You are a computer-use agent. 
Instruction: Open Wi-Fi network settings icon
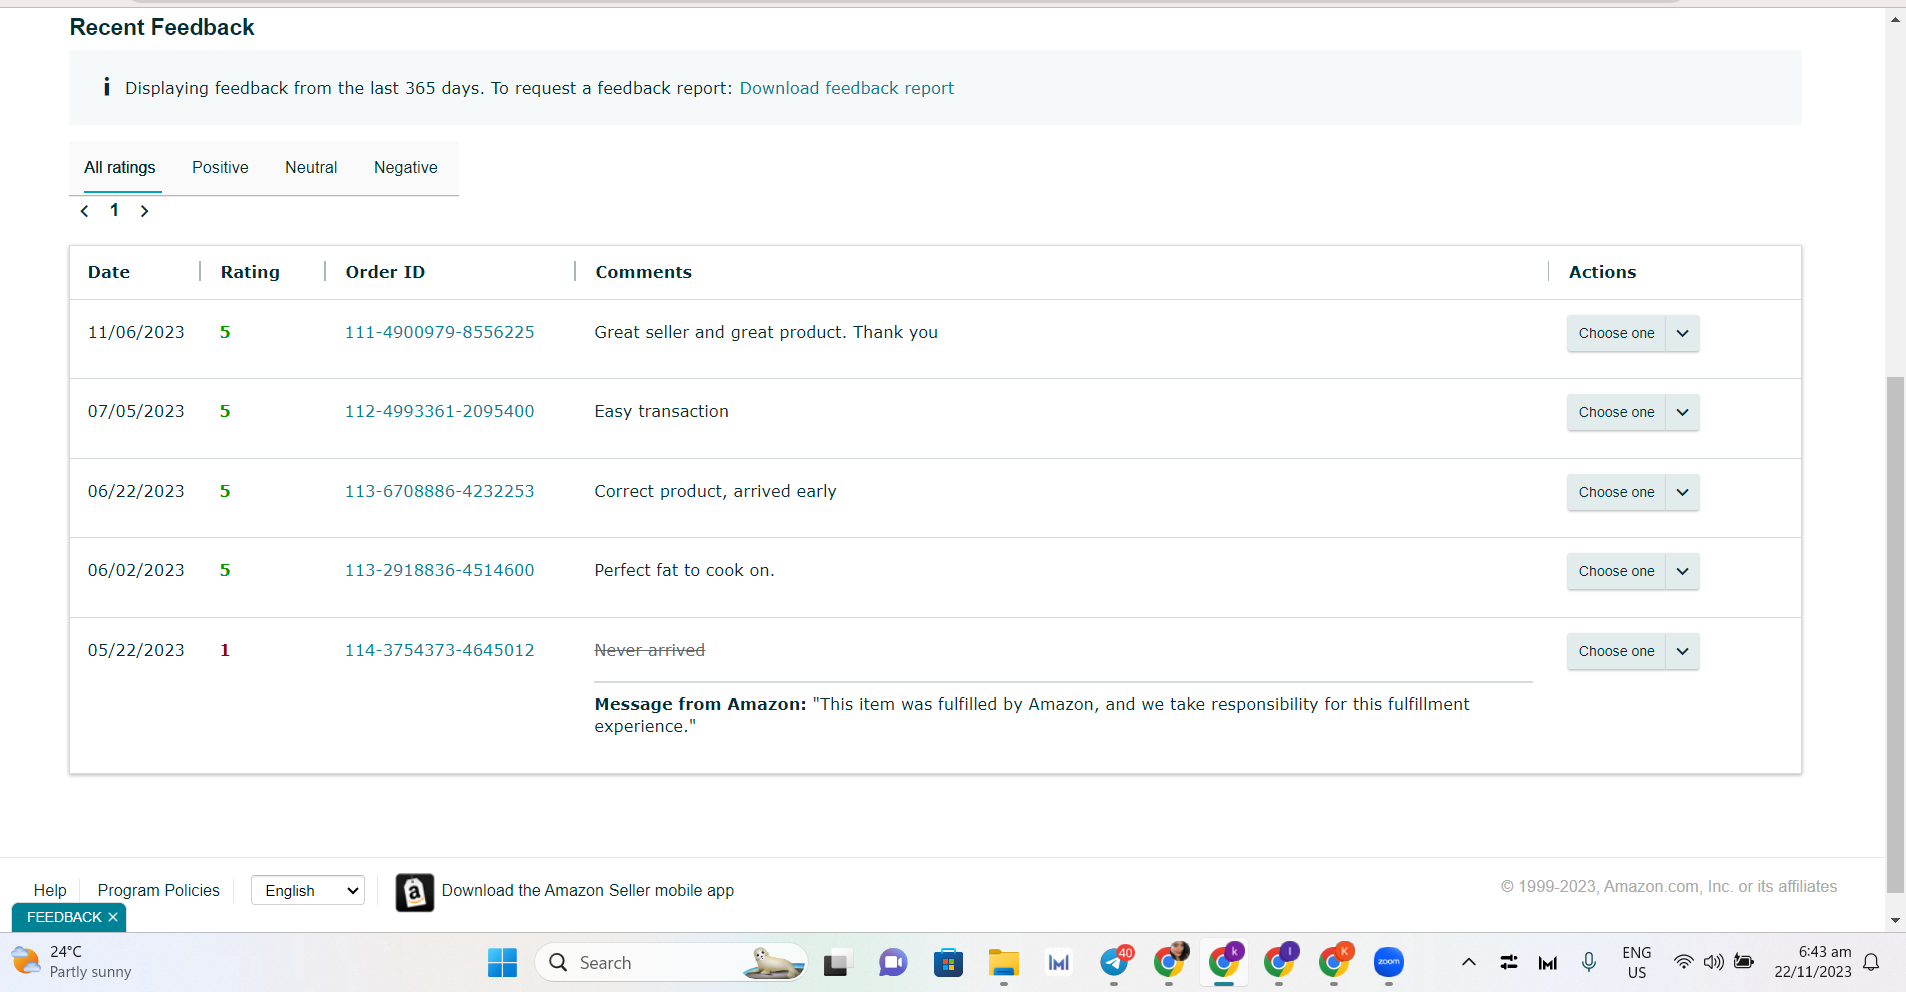point(1684,962)
